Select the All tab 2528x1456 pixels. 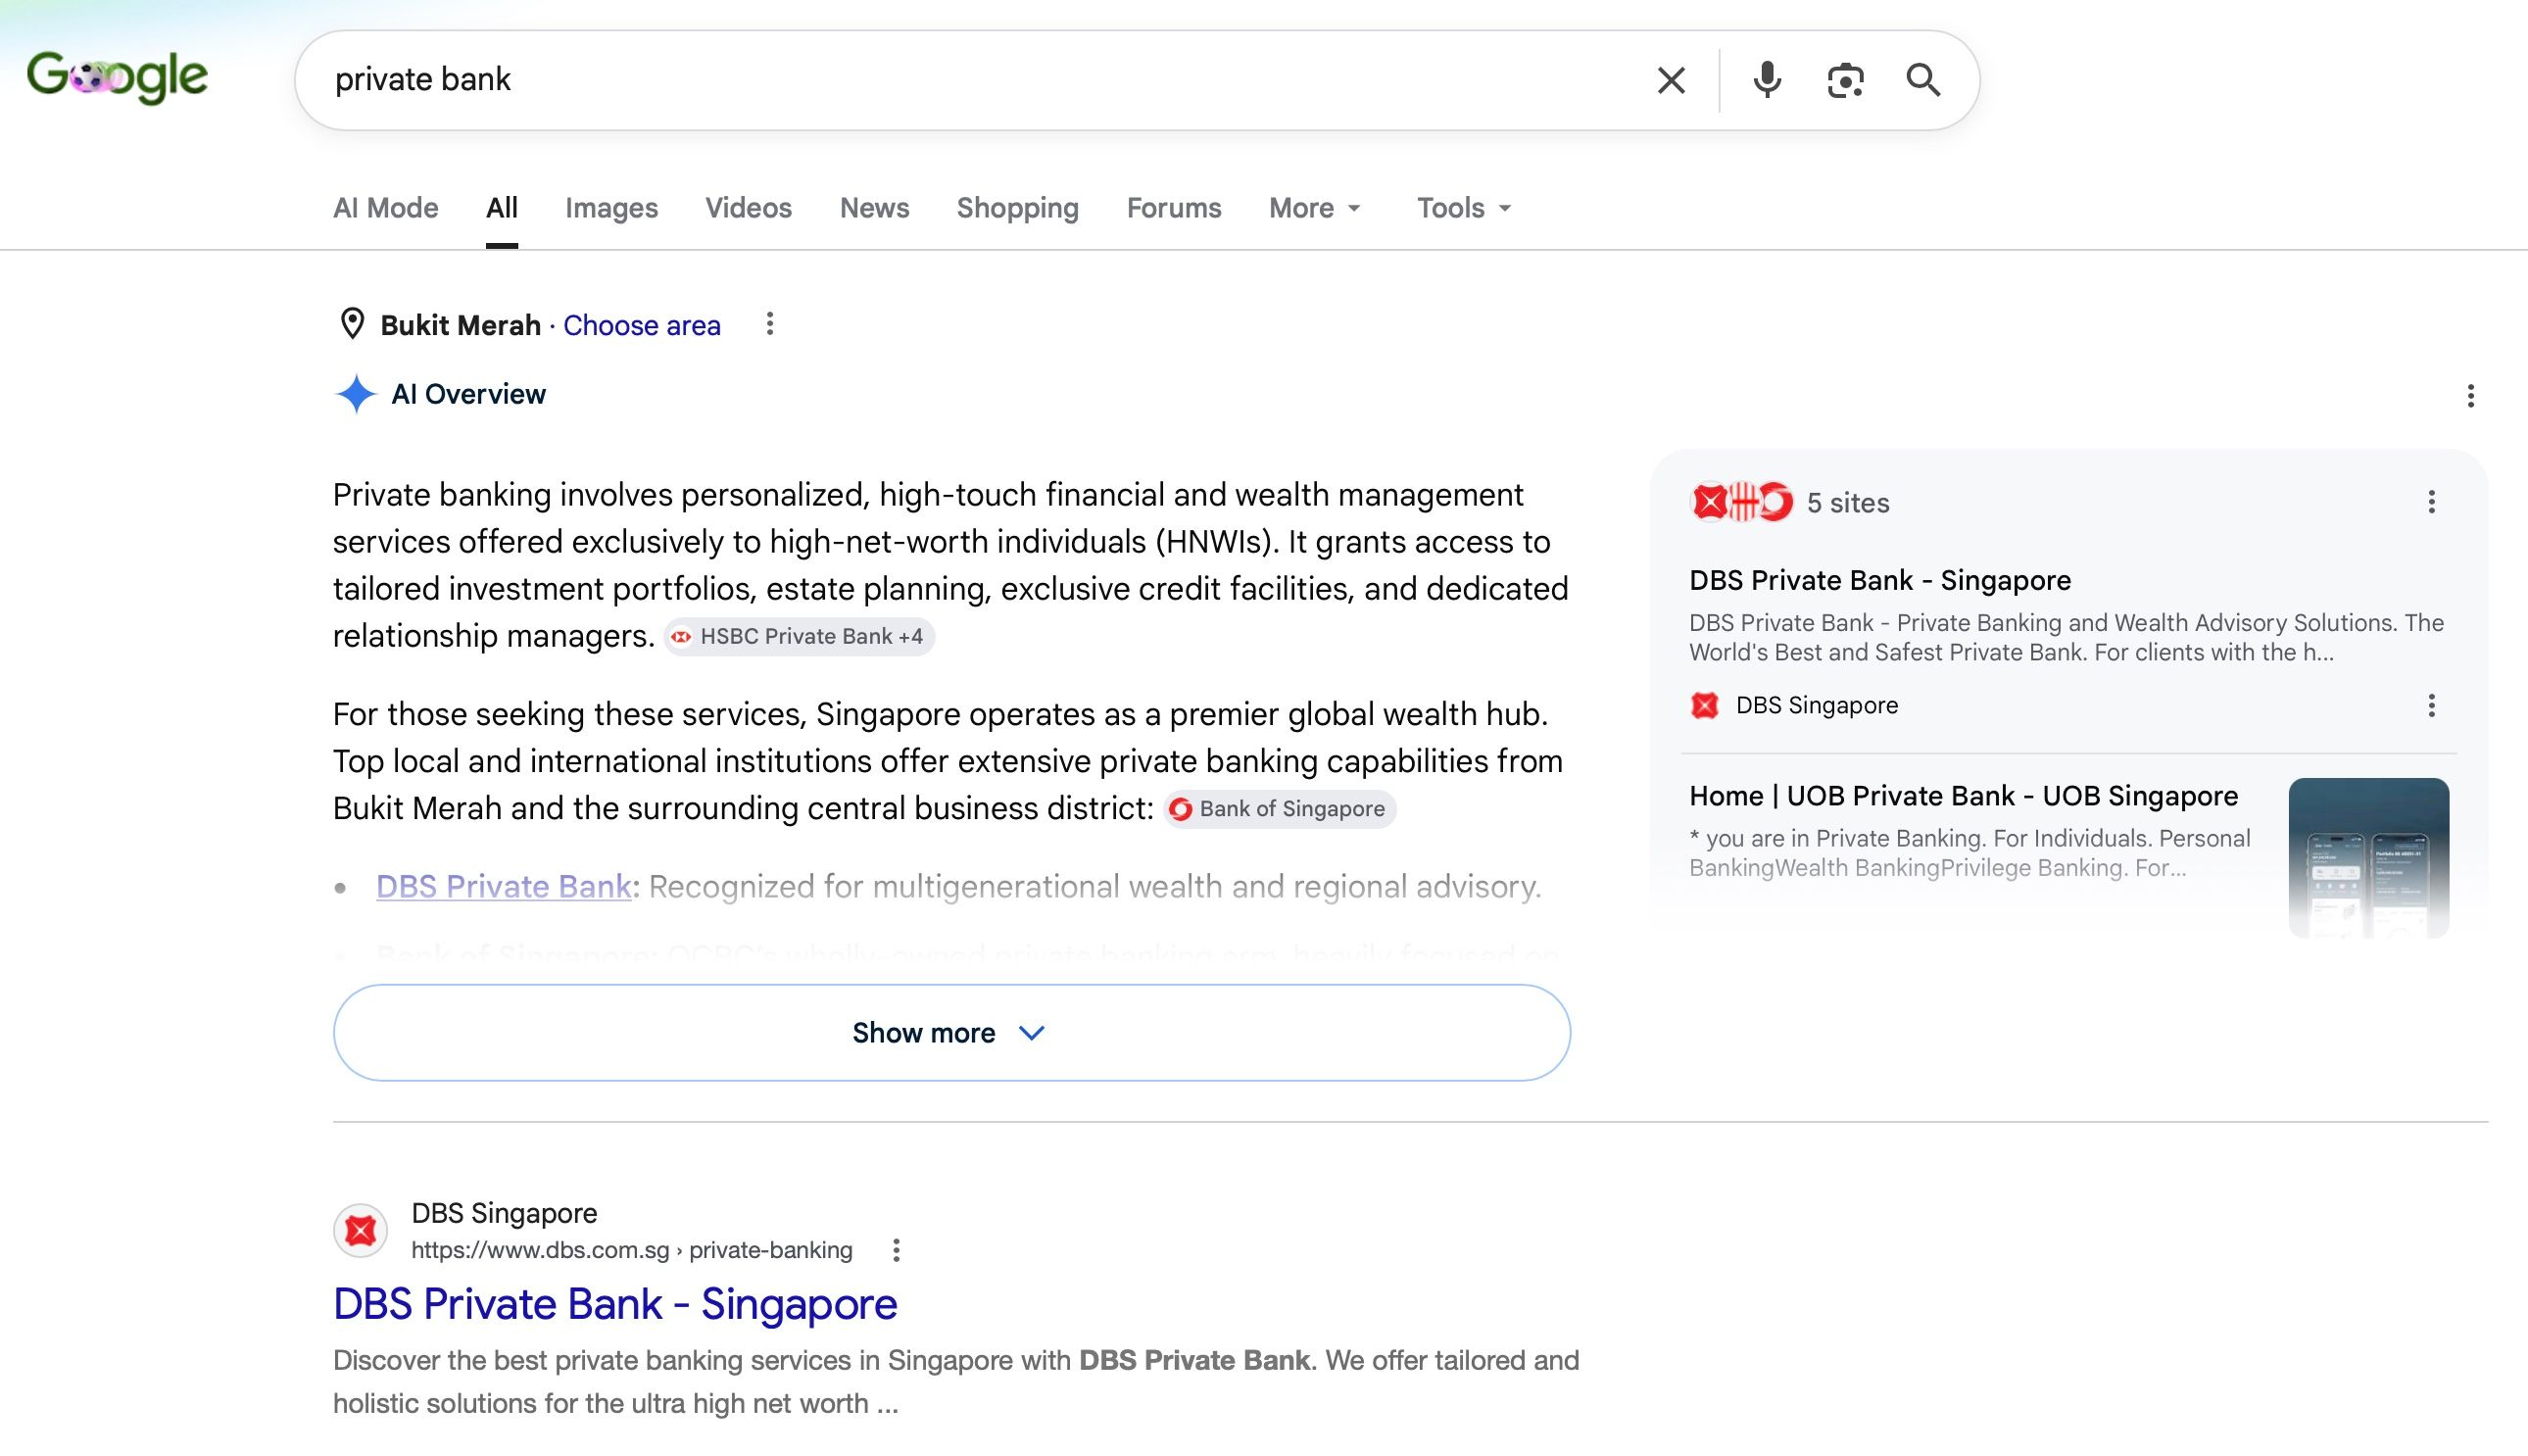click(502, 208)
